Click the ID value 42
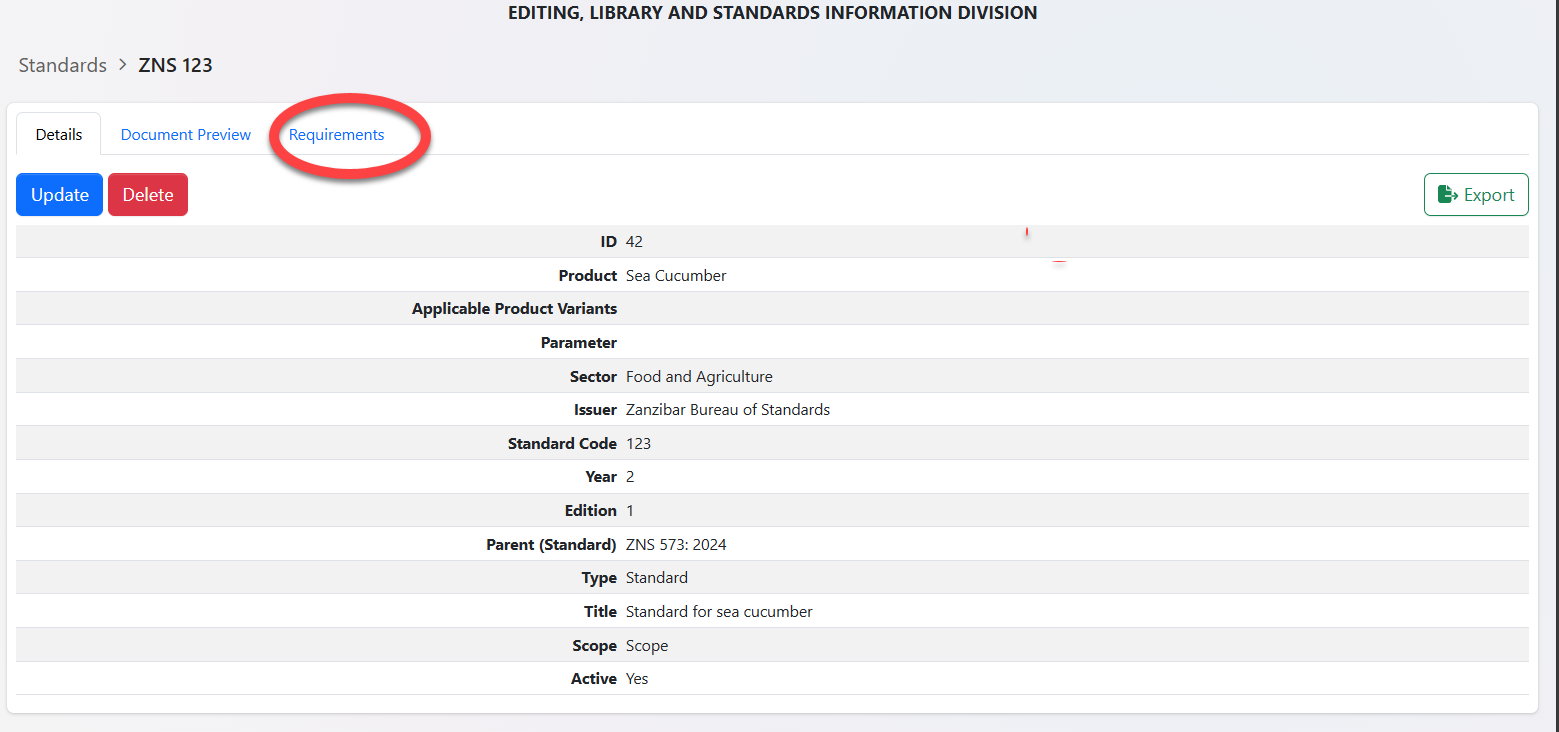Viewport: 1559px width, 732px height. coord(634,242)
